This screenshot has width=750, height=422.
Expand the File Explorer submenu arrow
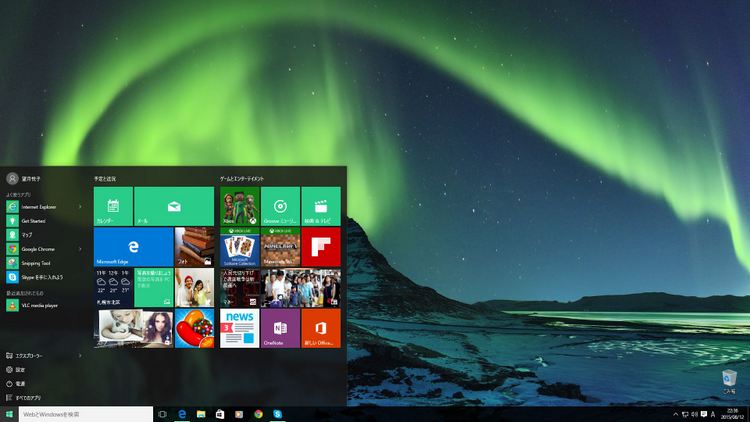coord(80,355)
